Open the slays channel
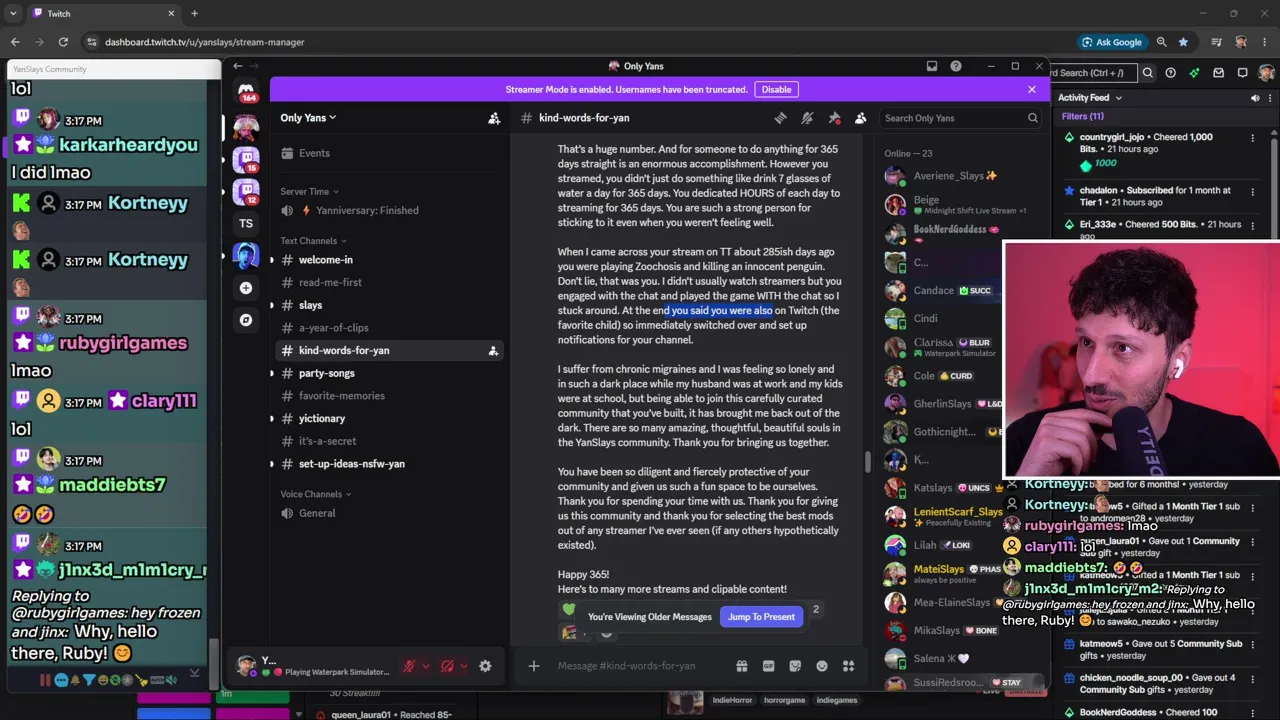Viewport: 1280px width, 720px height. pos(388,305)
